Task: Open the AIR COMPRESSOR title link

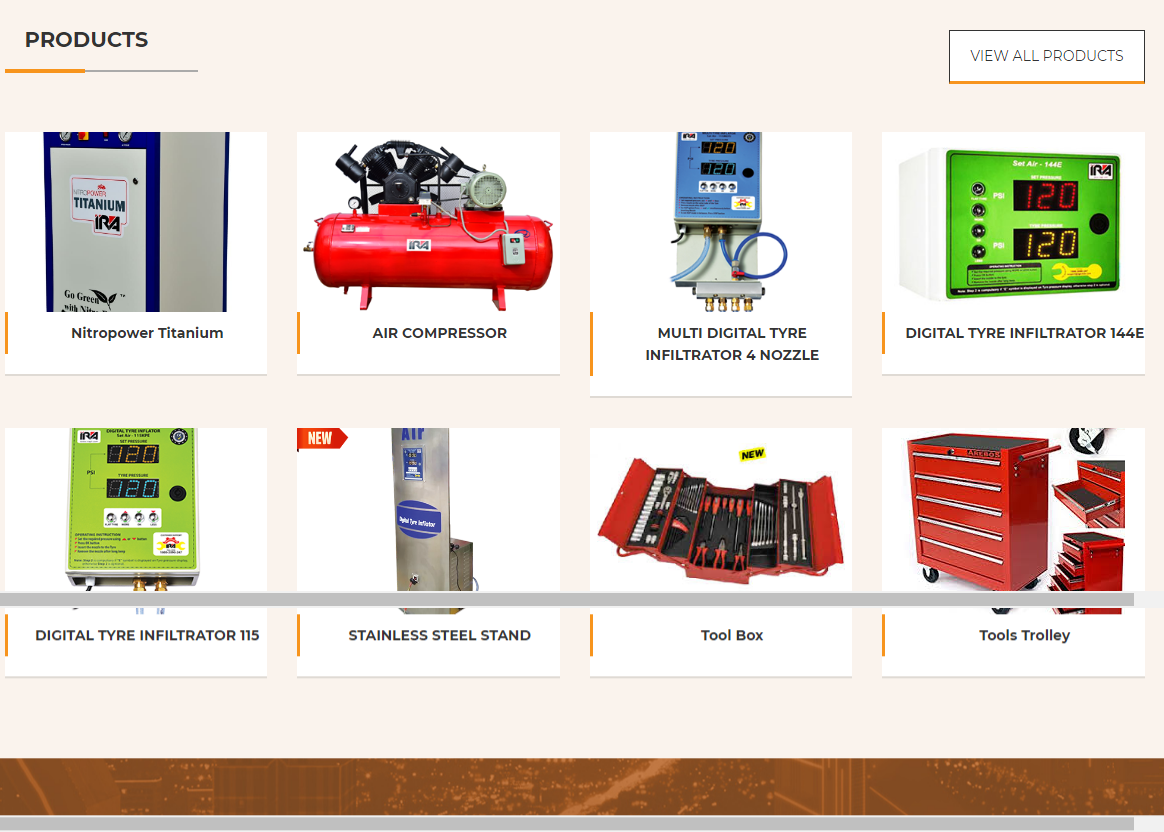Action: point(439,333)
